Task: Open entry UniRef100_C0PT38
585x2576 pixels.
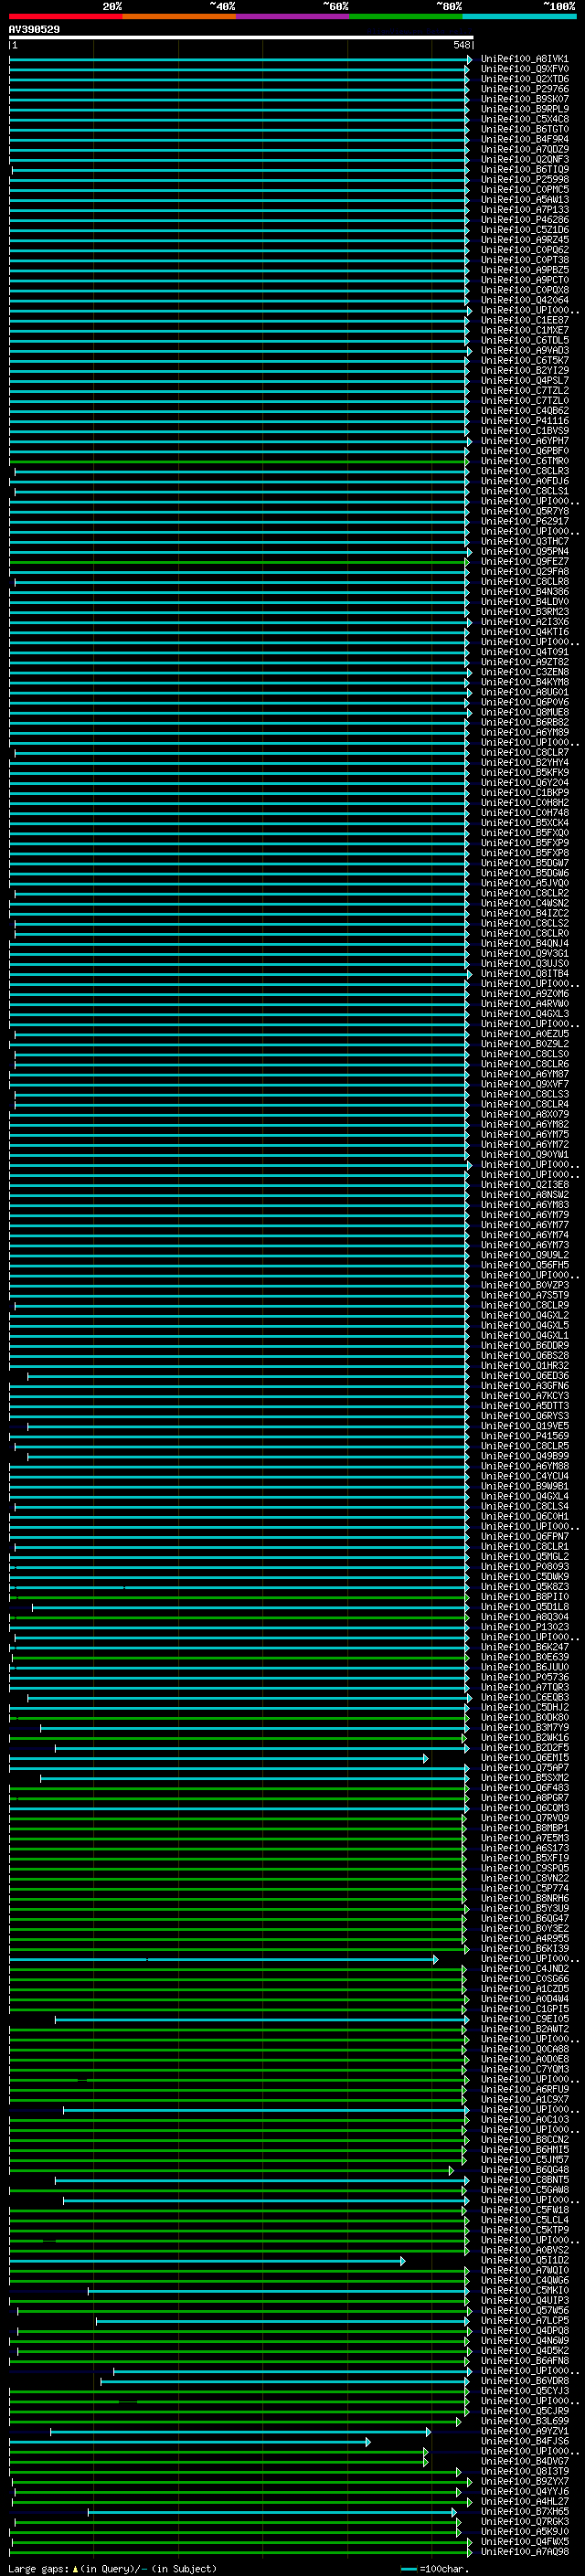Action: click(x=524, y=260)
